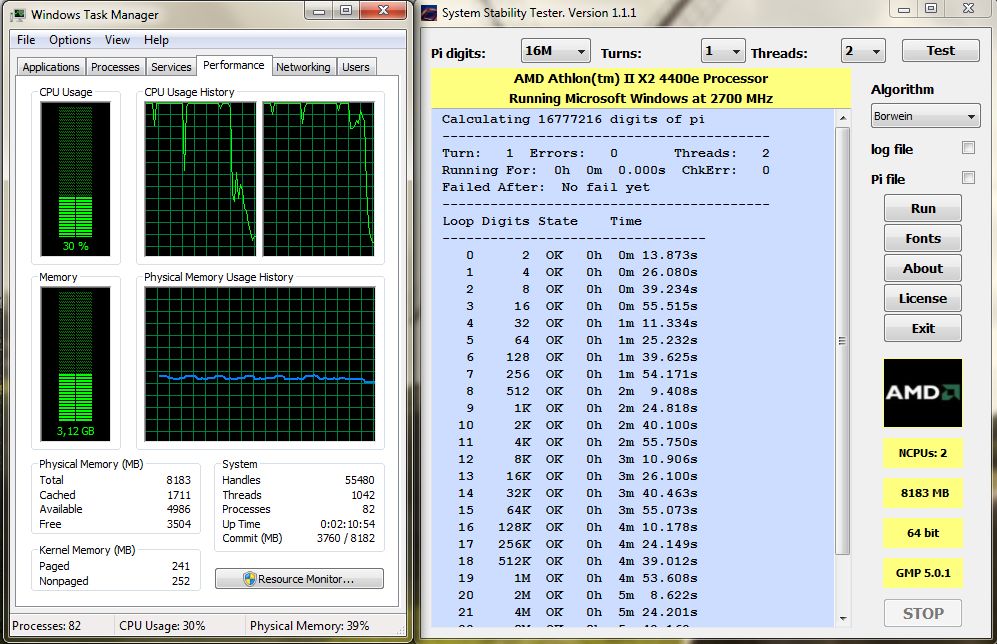Open the Fonts dialog button
The image size is (997, 644).
click(923, 238)
